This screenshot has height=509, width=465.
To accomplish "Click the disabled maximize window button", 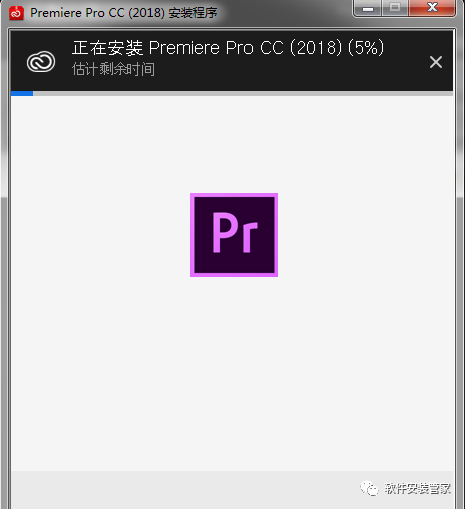I will pyautogui.click(x=395, y=7).
